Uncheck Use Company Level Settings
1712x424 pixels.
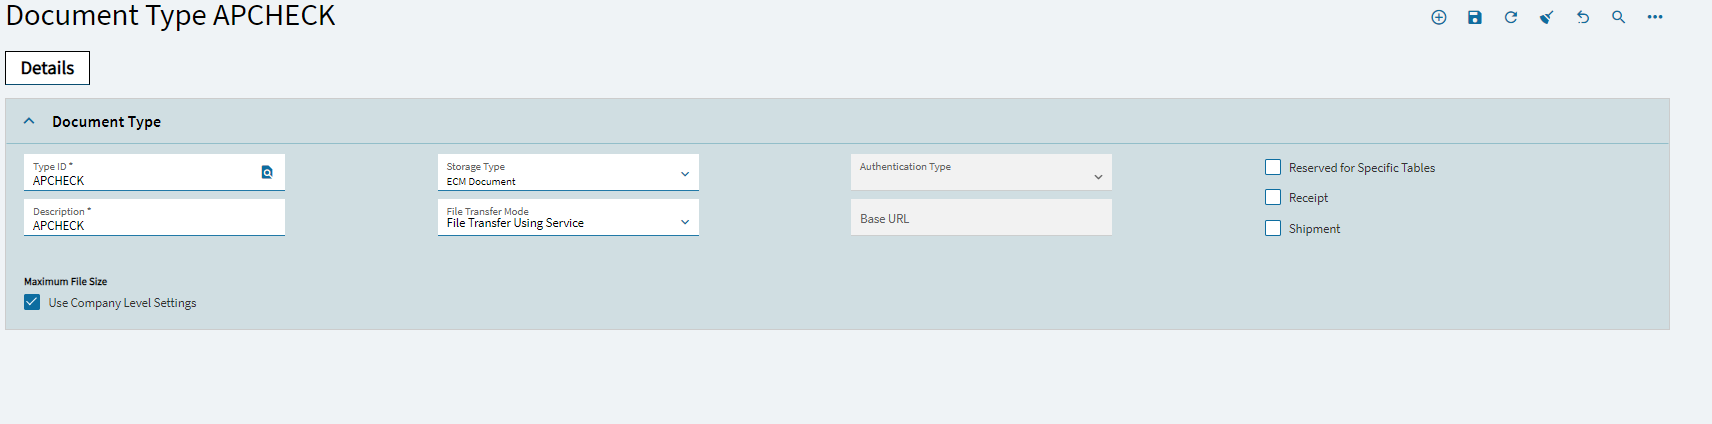(x=32, y=302)
